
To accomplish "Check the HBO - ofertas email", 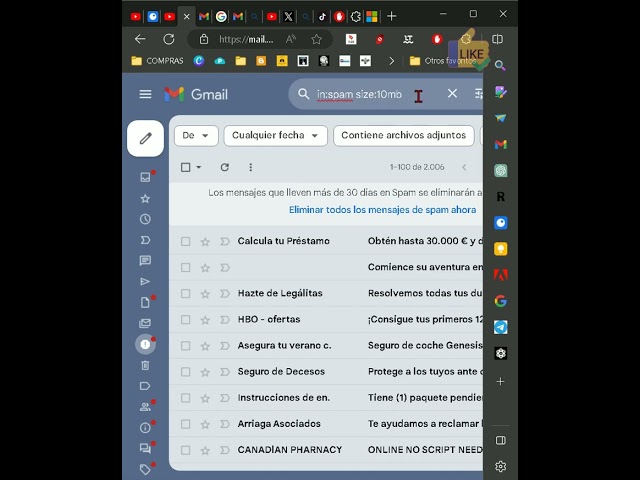I will [186, 320].
